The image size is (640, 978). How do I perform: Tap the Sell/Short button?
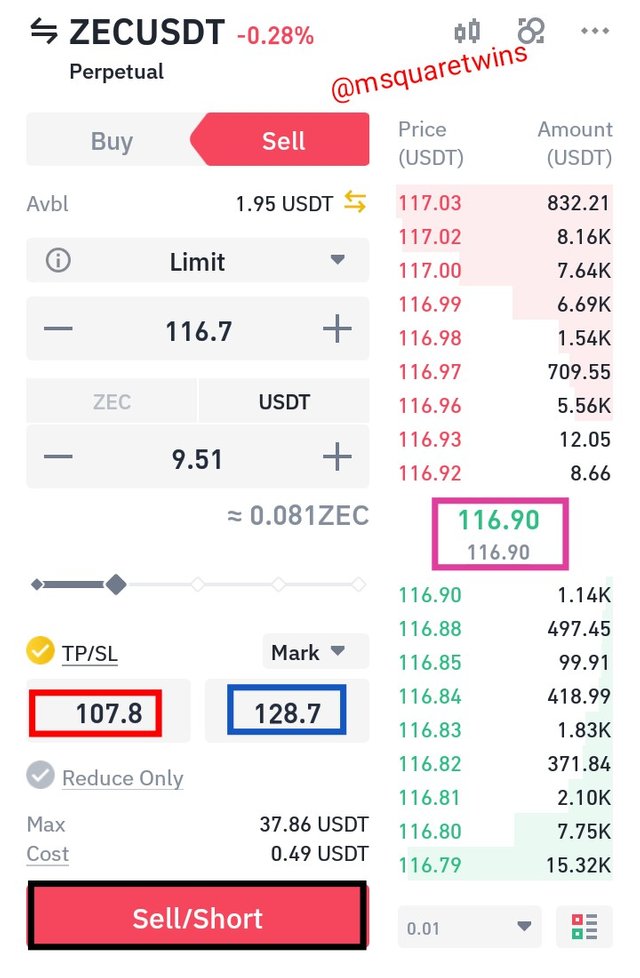(x=197, y=917)
